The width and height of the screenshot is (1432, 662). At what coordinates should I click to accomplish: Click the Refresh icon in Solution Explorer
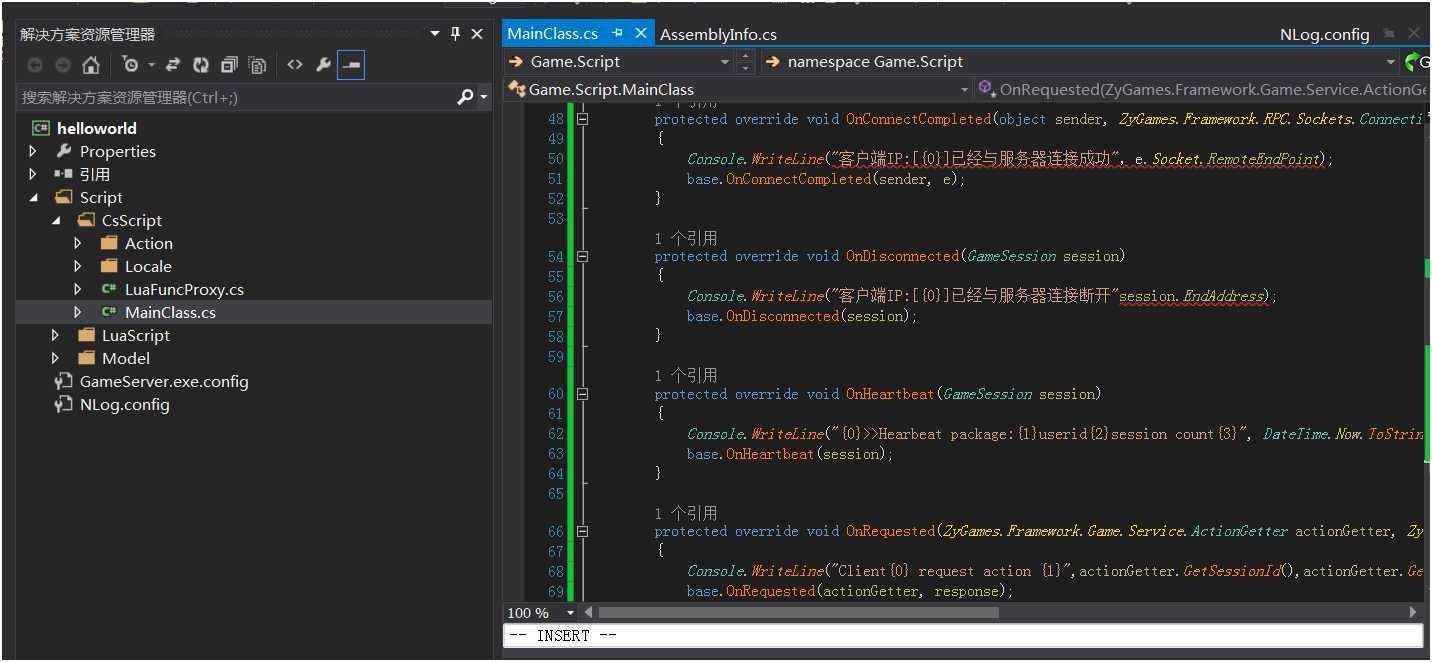point(201,65)
